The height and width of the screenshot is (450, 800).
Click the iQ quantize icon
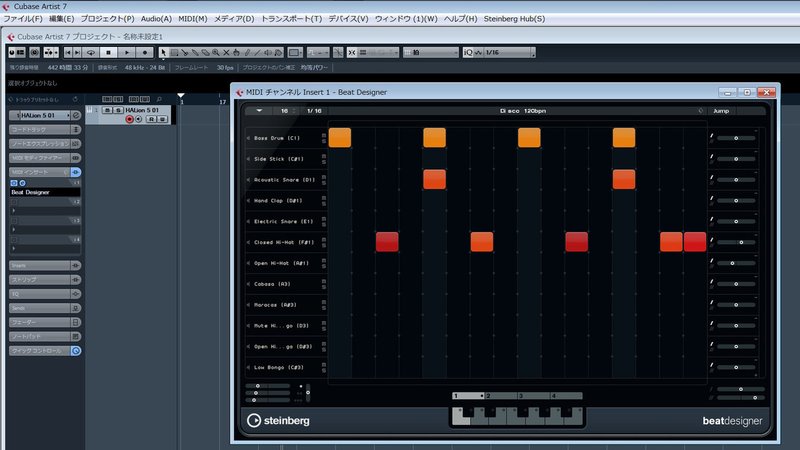click(468, 53)
